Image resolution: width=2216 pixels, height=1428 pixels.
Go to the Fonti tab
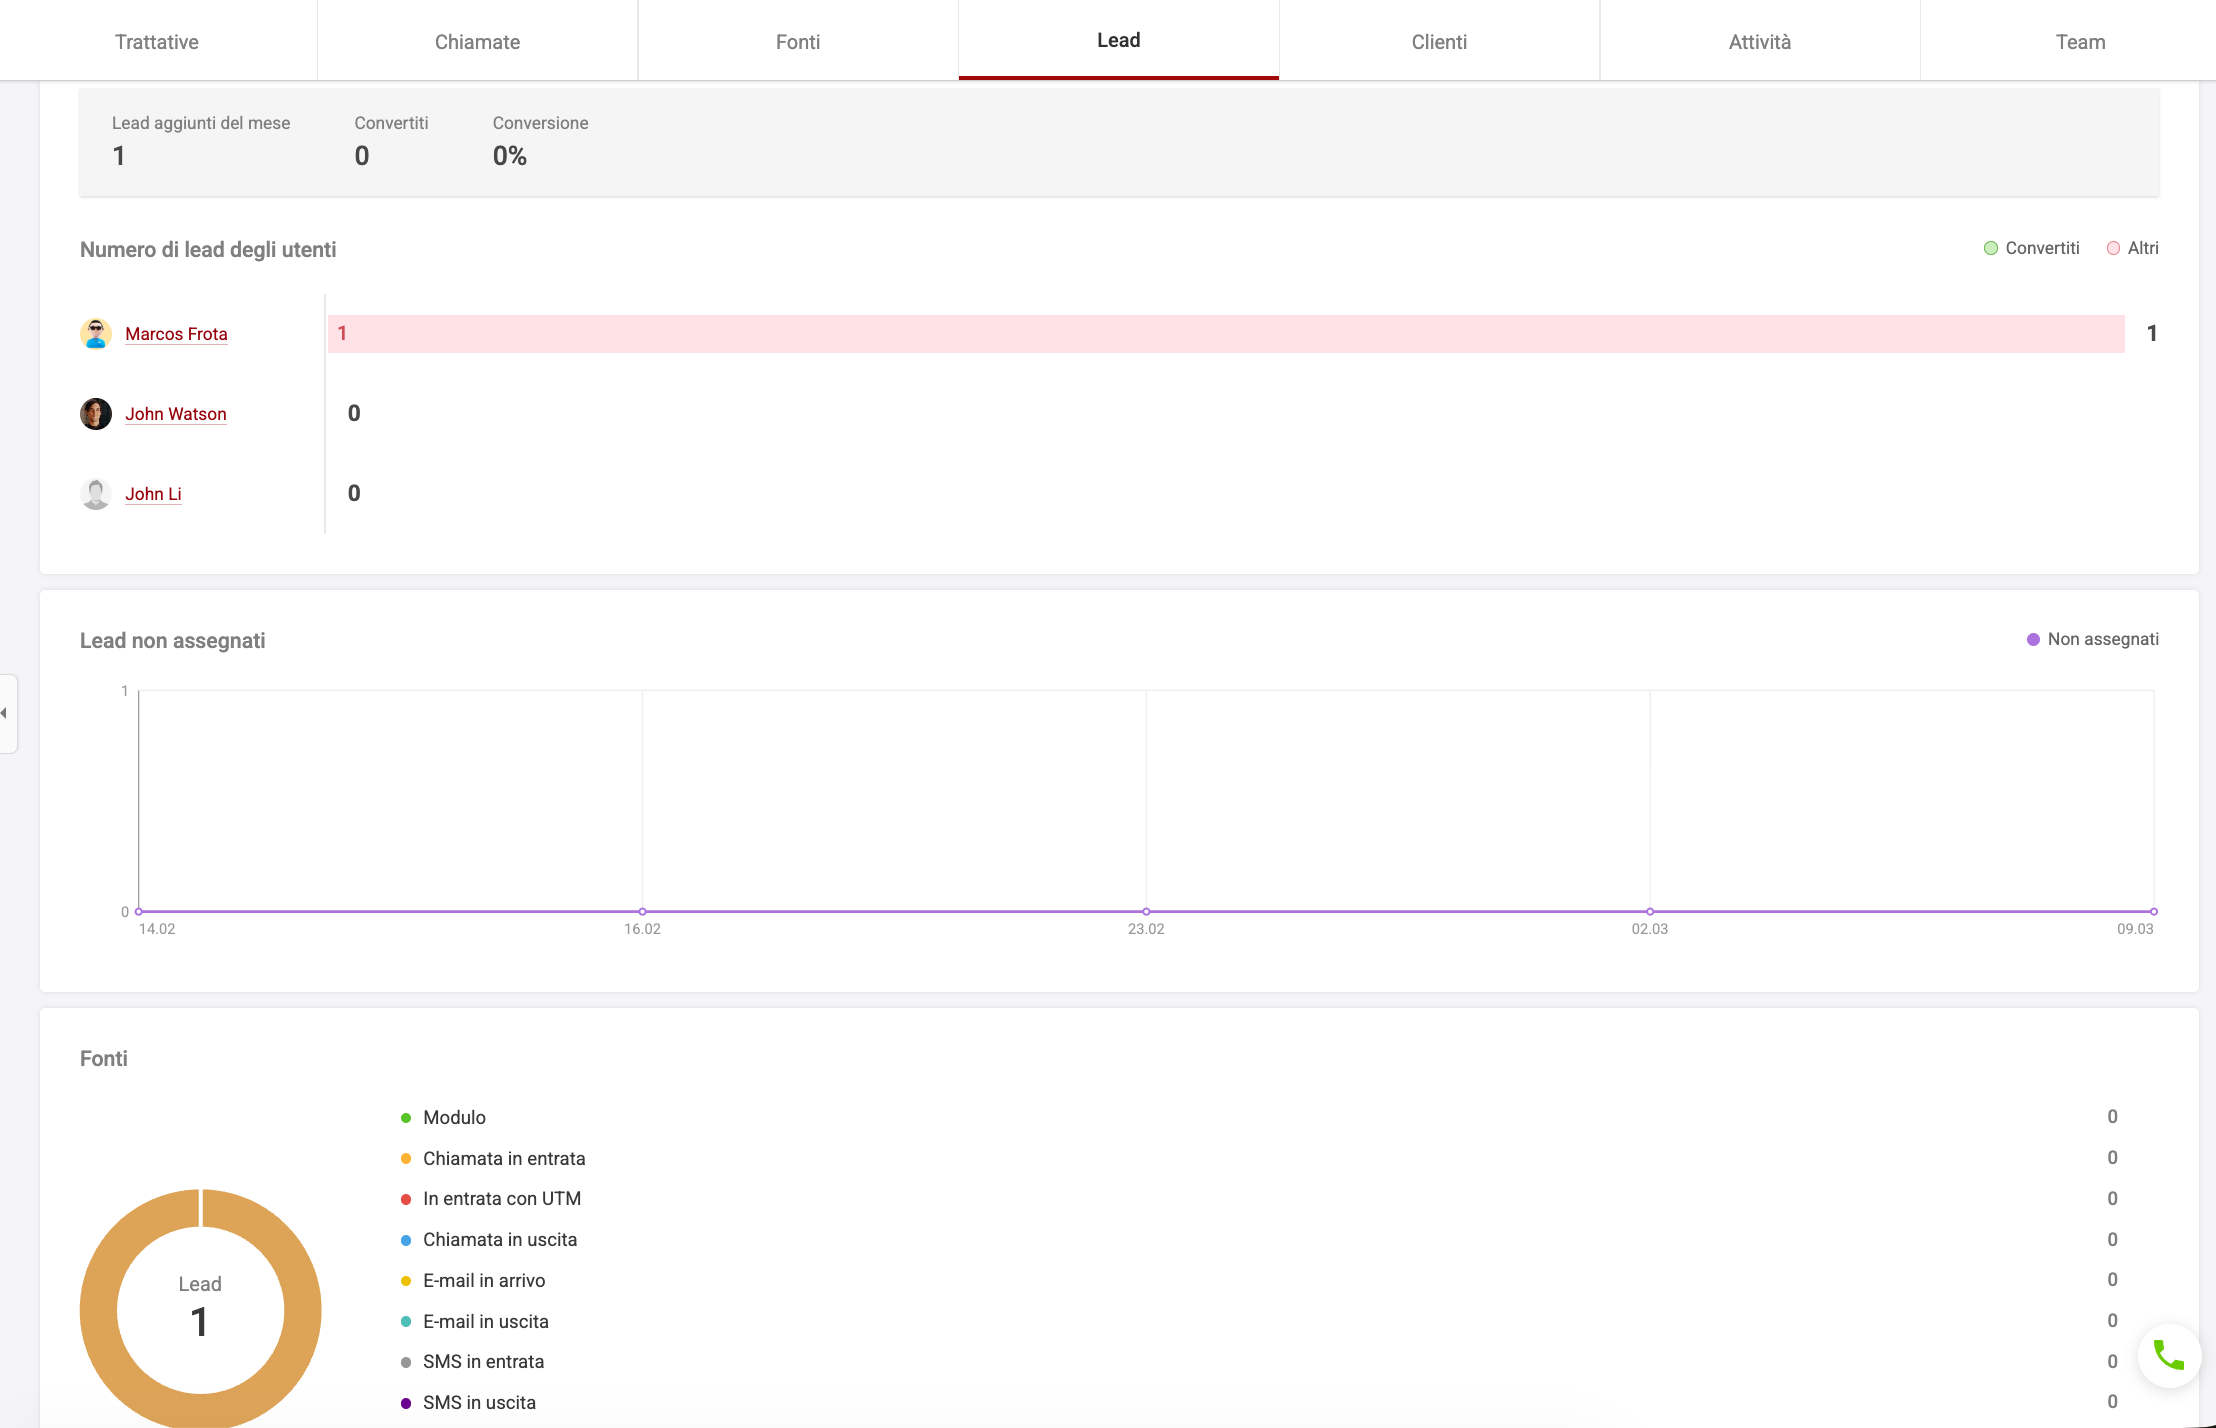[x=797, y=42]
